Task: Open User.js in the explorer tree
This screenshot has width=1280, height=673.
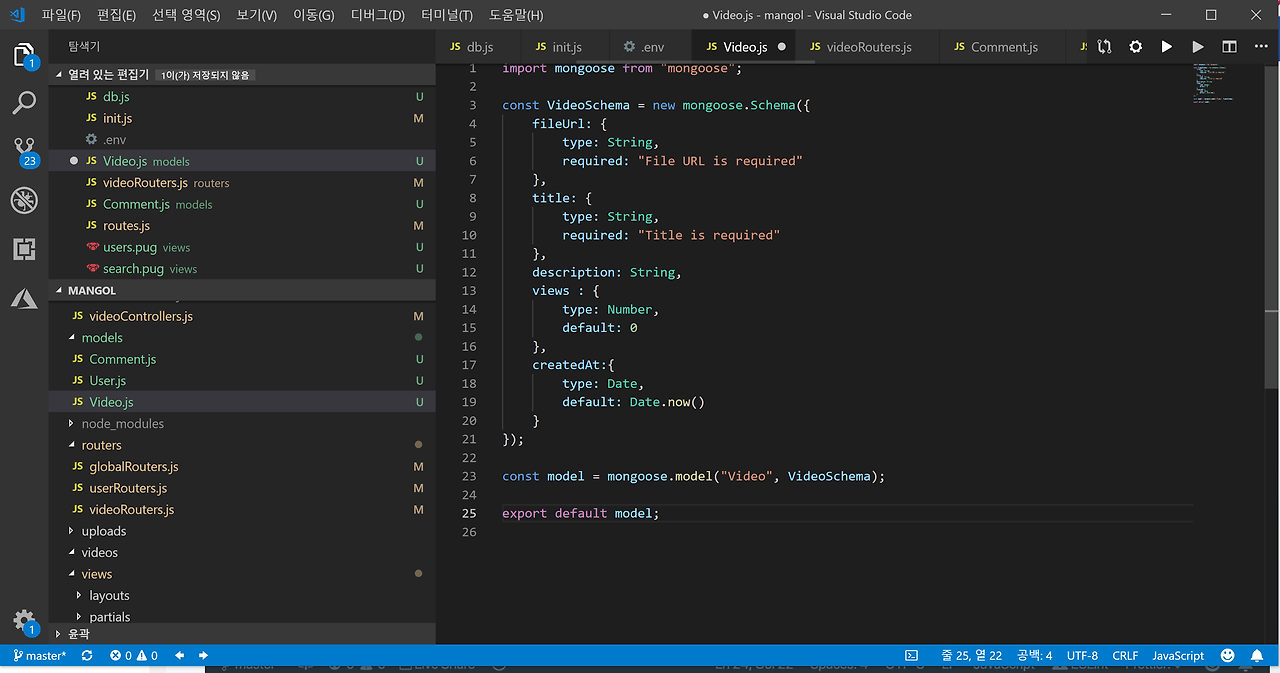Action: pyautogui.click(x=107, y=381)
